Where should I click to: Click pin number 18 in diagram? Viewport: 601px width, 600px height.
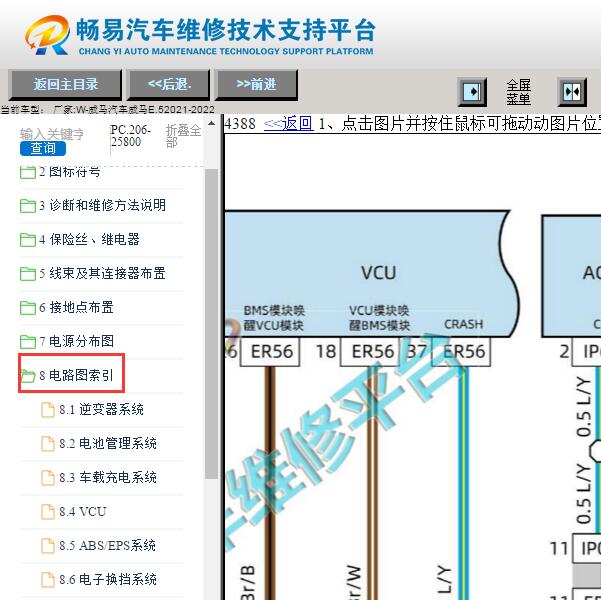click(x=325, y=352)
